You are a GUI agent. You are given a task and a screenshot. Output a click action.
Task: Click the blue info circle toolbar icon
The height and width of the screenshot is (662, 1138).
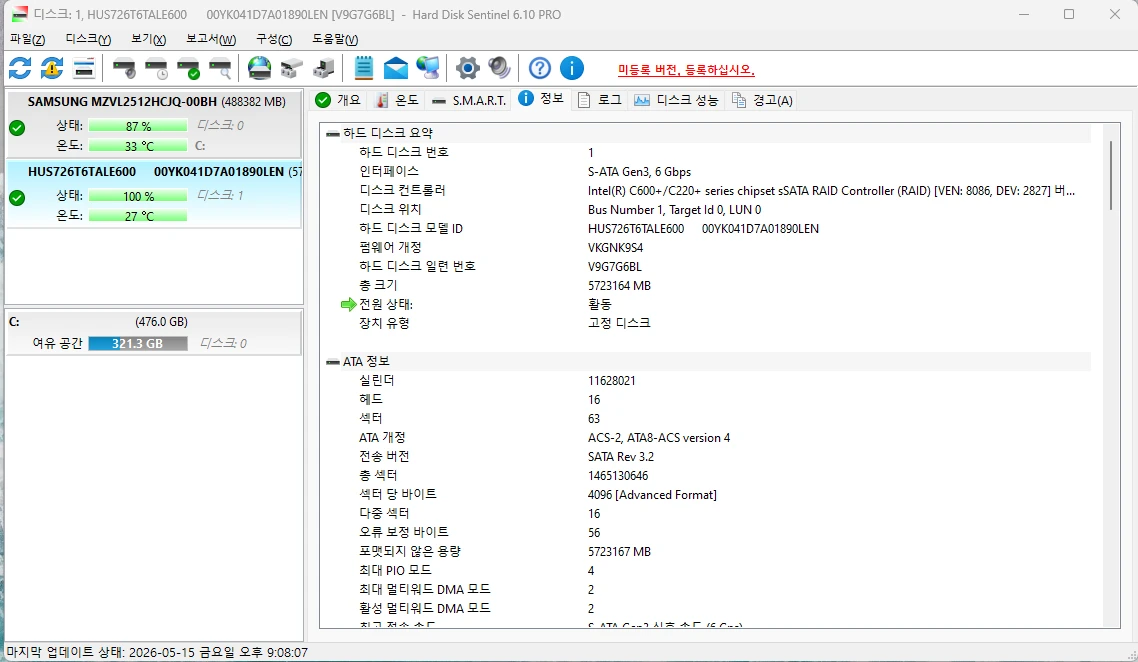[x=572, y=68]
